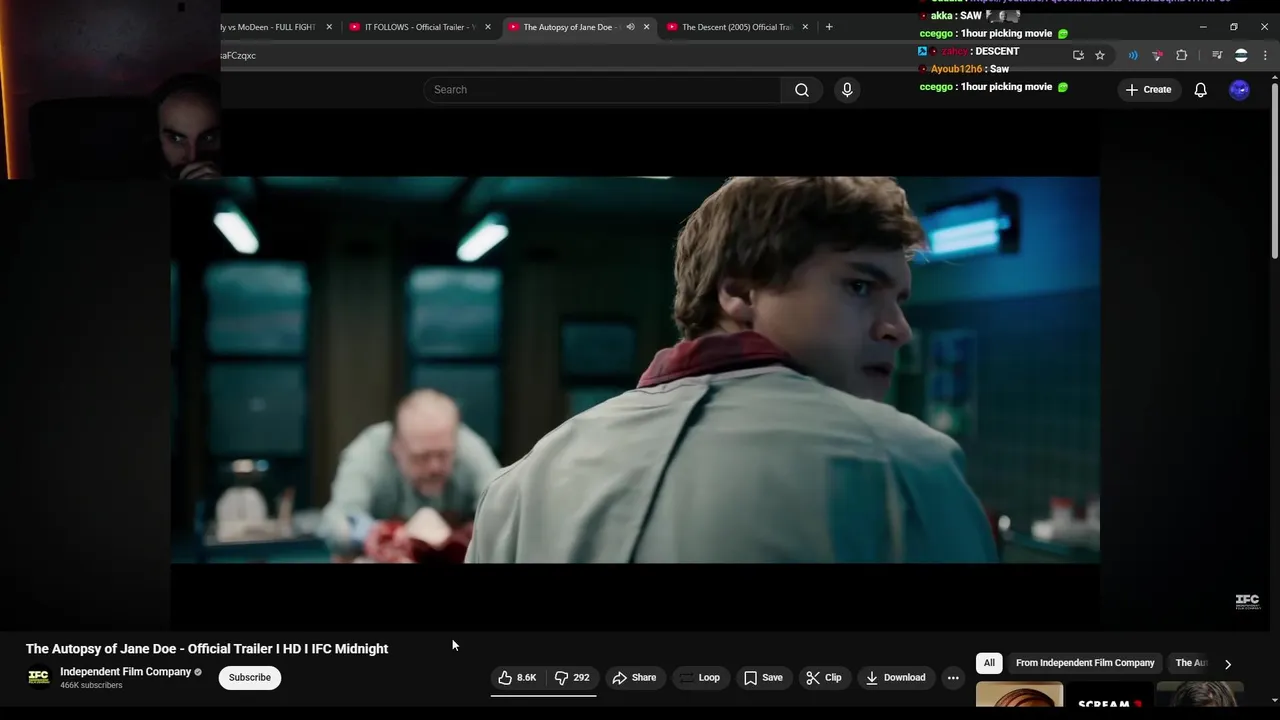This screenshot has height=720, width=1280.
Task: Select From Independent Film Company chip
Action: [1085, 663]
